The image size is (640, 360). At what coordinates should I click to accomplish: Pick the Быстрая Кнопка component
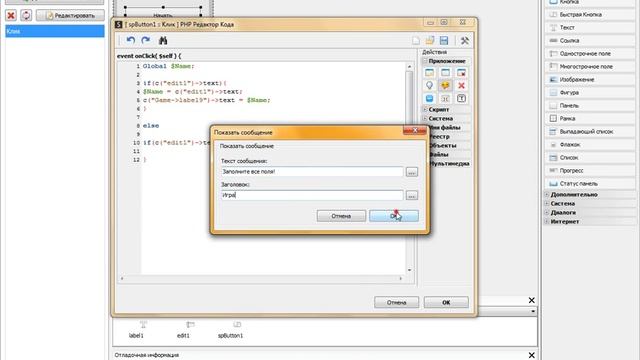(590, 14)
